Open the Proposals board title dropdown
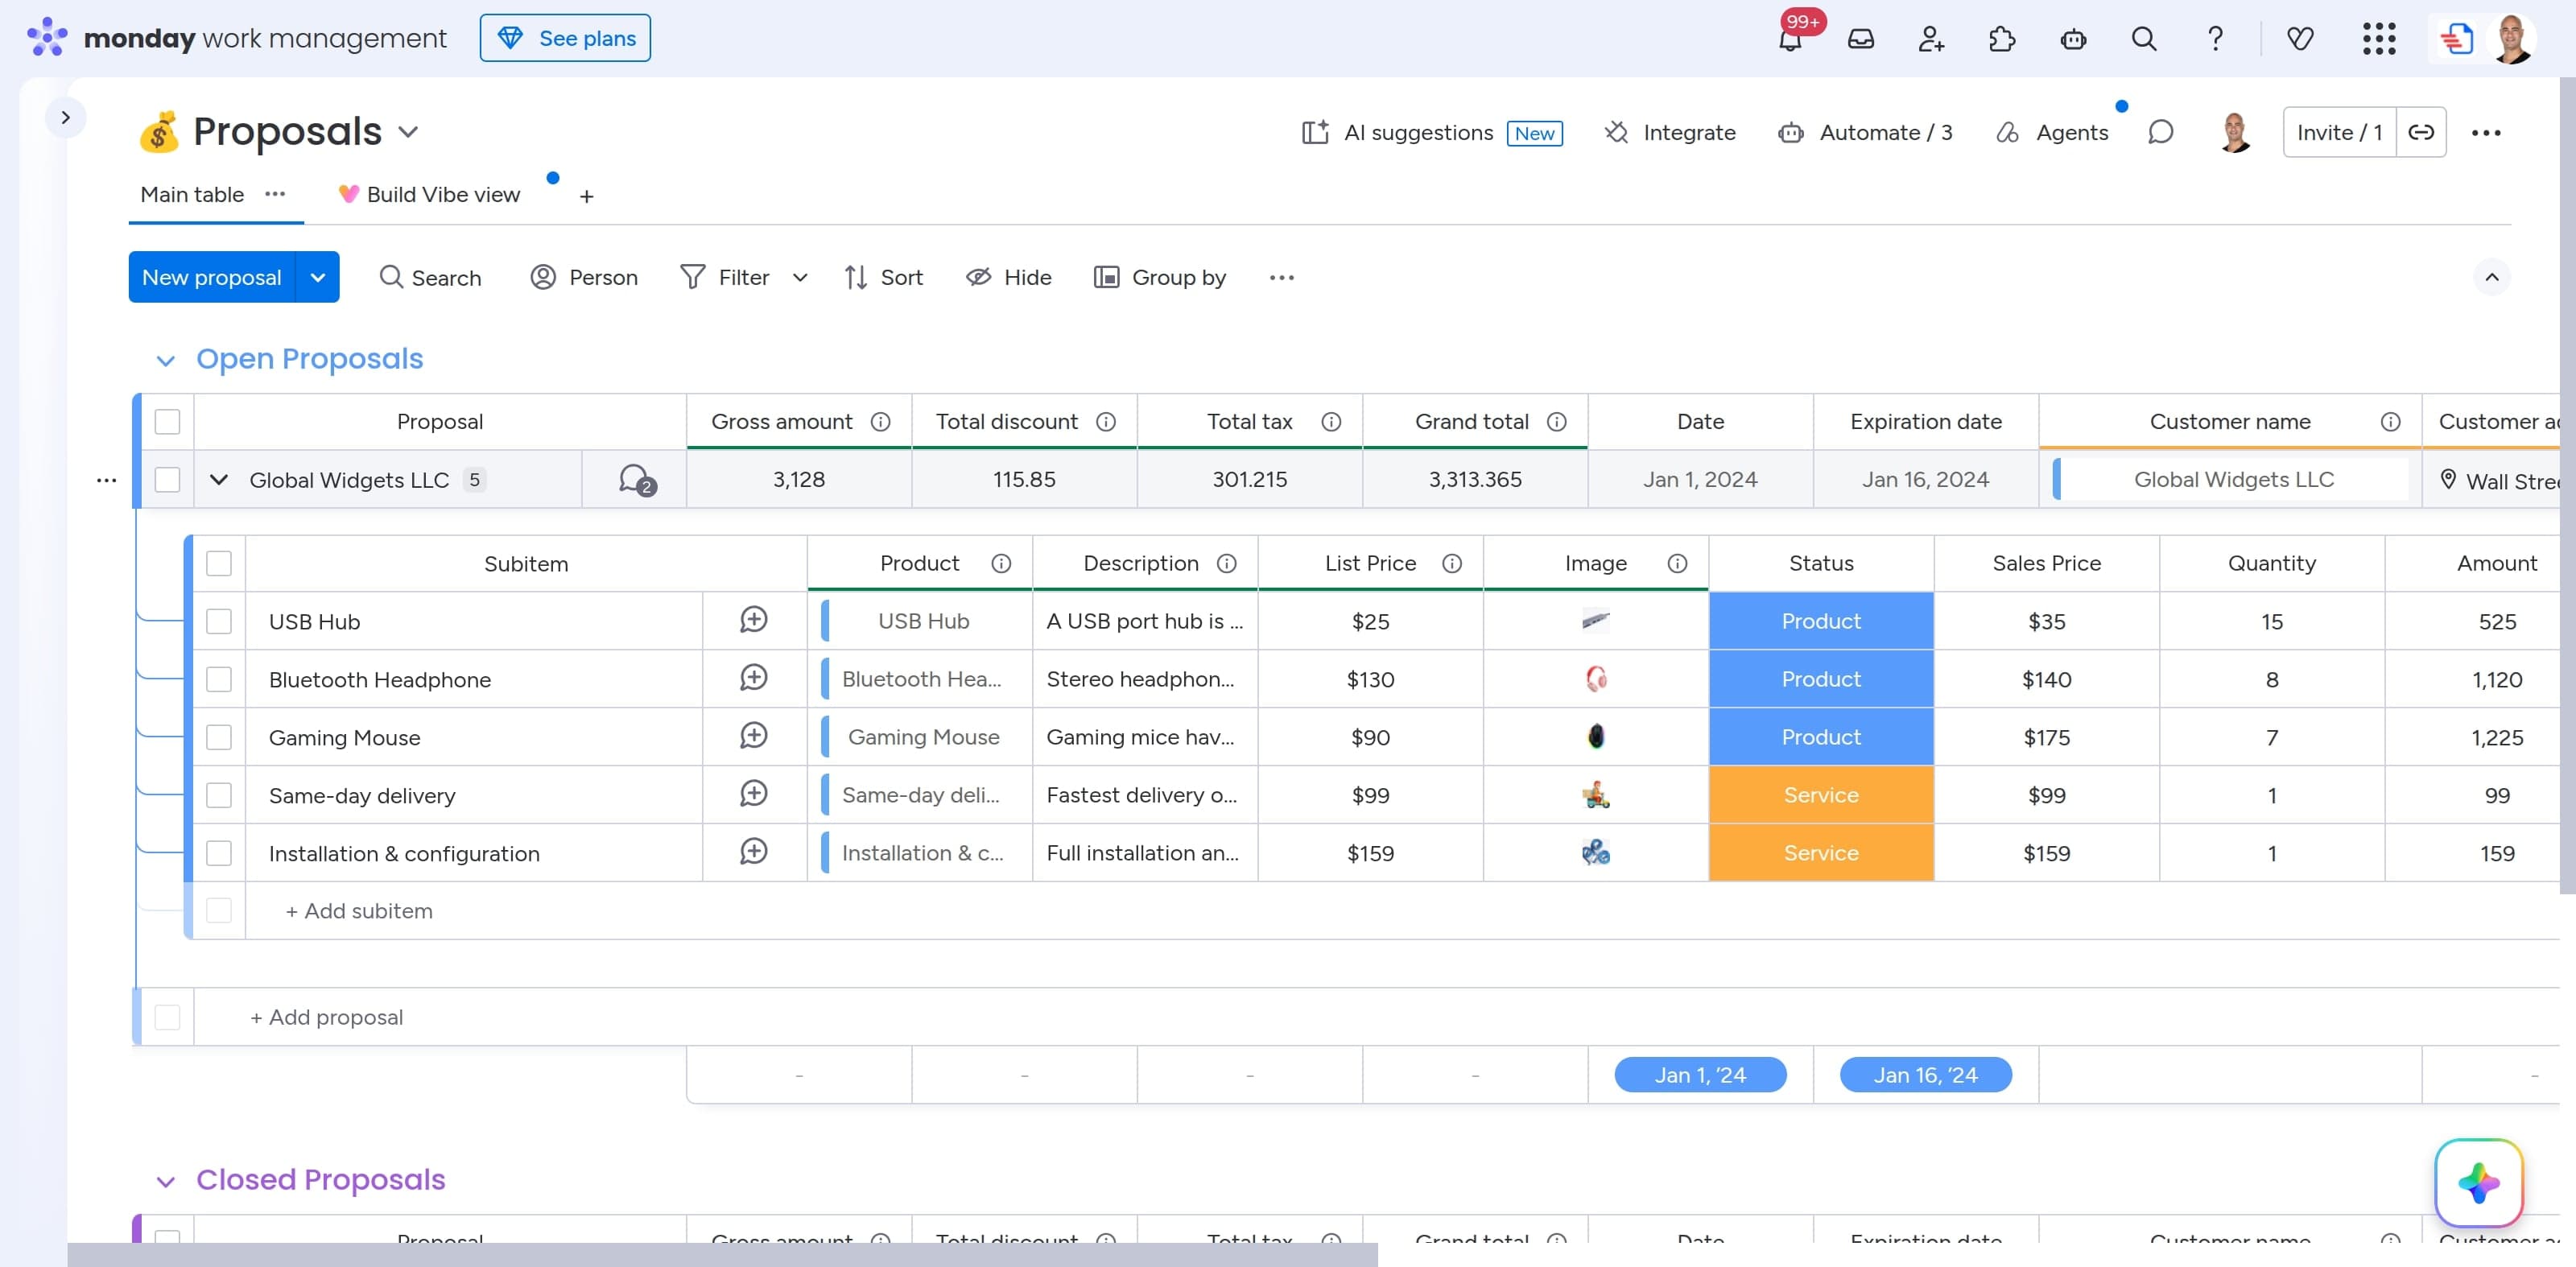 click(408, 132)
